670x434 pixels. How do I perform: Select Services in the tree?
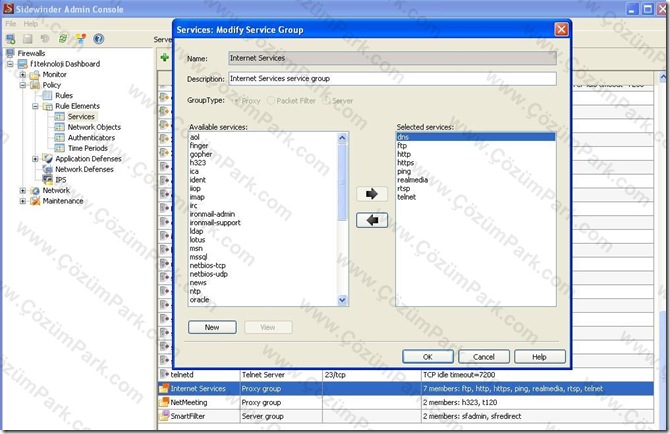click(81, 117)
